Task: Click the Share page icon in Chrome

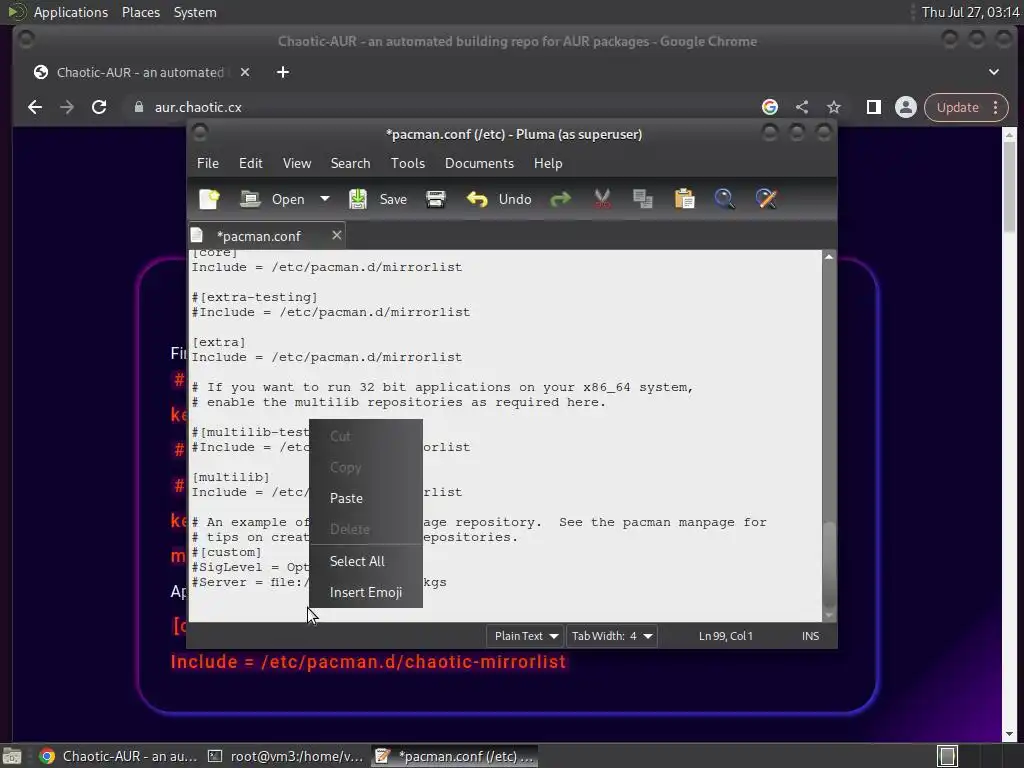Action: point(802,107)
